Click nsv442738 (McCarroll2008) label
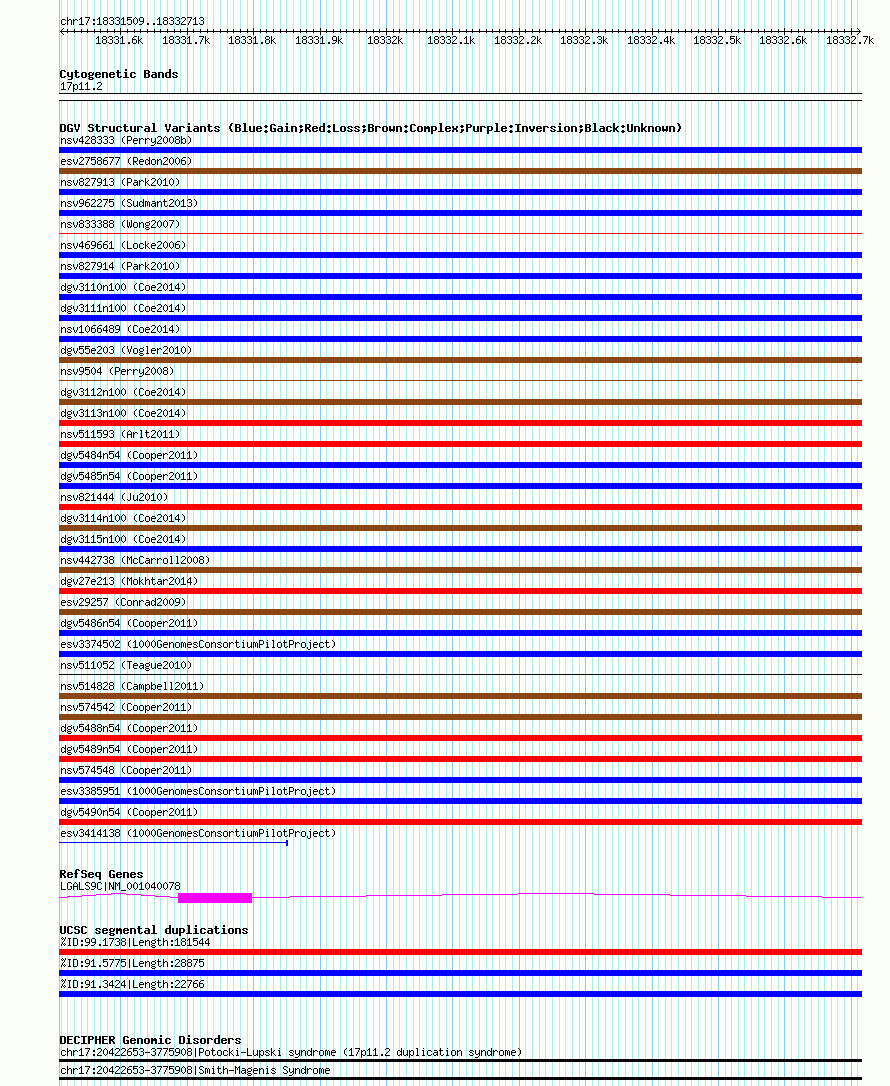Screen dimensions: 890x1086 tap(135, 560)
